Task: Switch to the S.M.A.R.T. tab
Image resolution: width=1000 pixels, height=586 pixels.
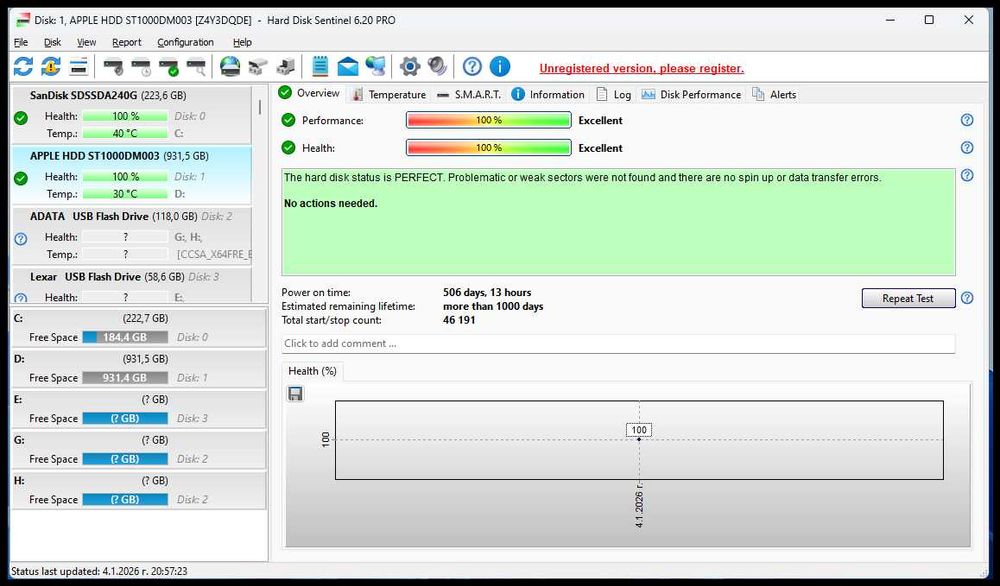Action: (469, 94)
